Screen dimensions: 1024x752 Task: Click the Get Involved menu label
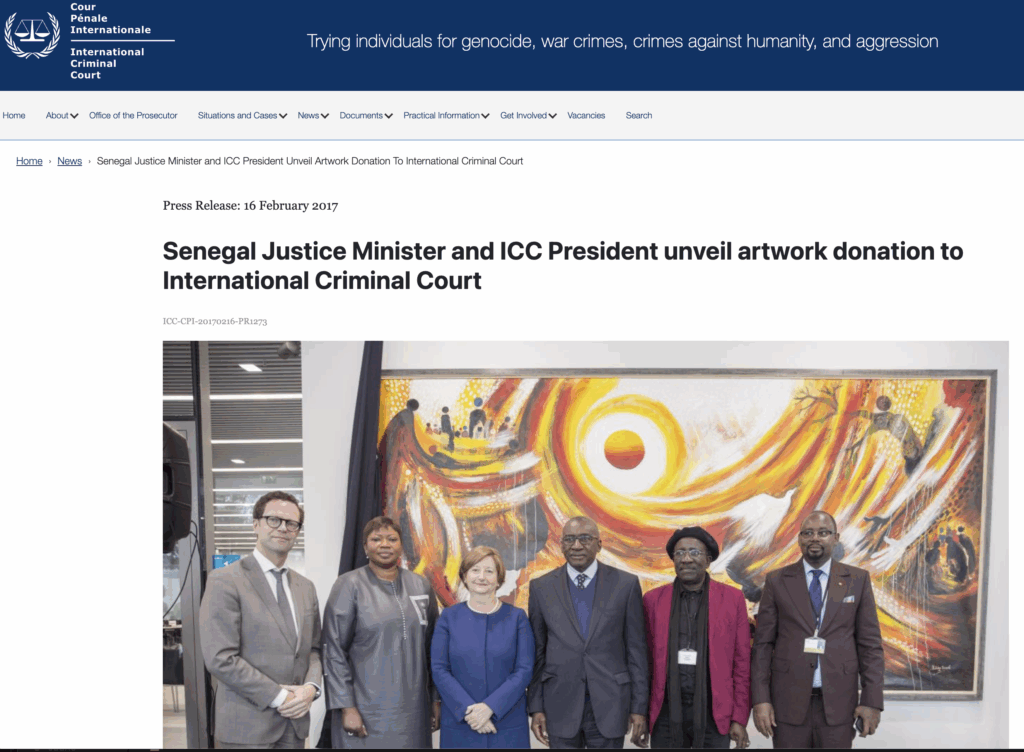coord(523,116)
